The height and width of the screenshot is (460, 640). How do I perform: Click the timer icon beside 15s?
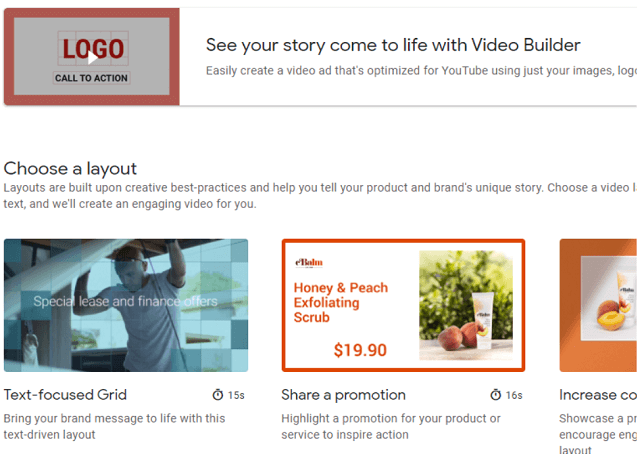(x=218, y=395)
